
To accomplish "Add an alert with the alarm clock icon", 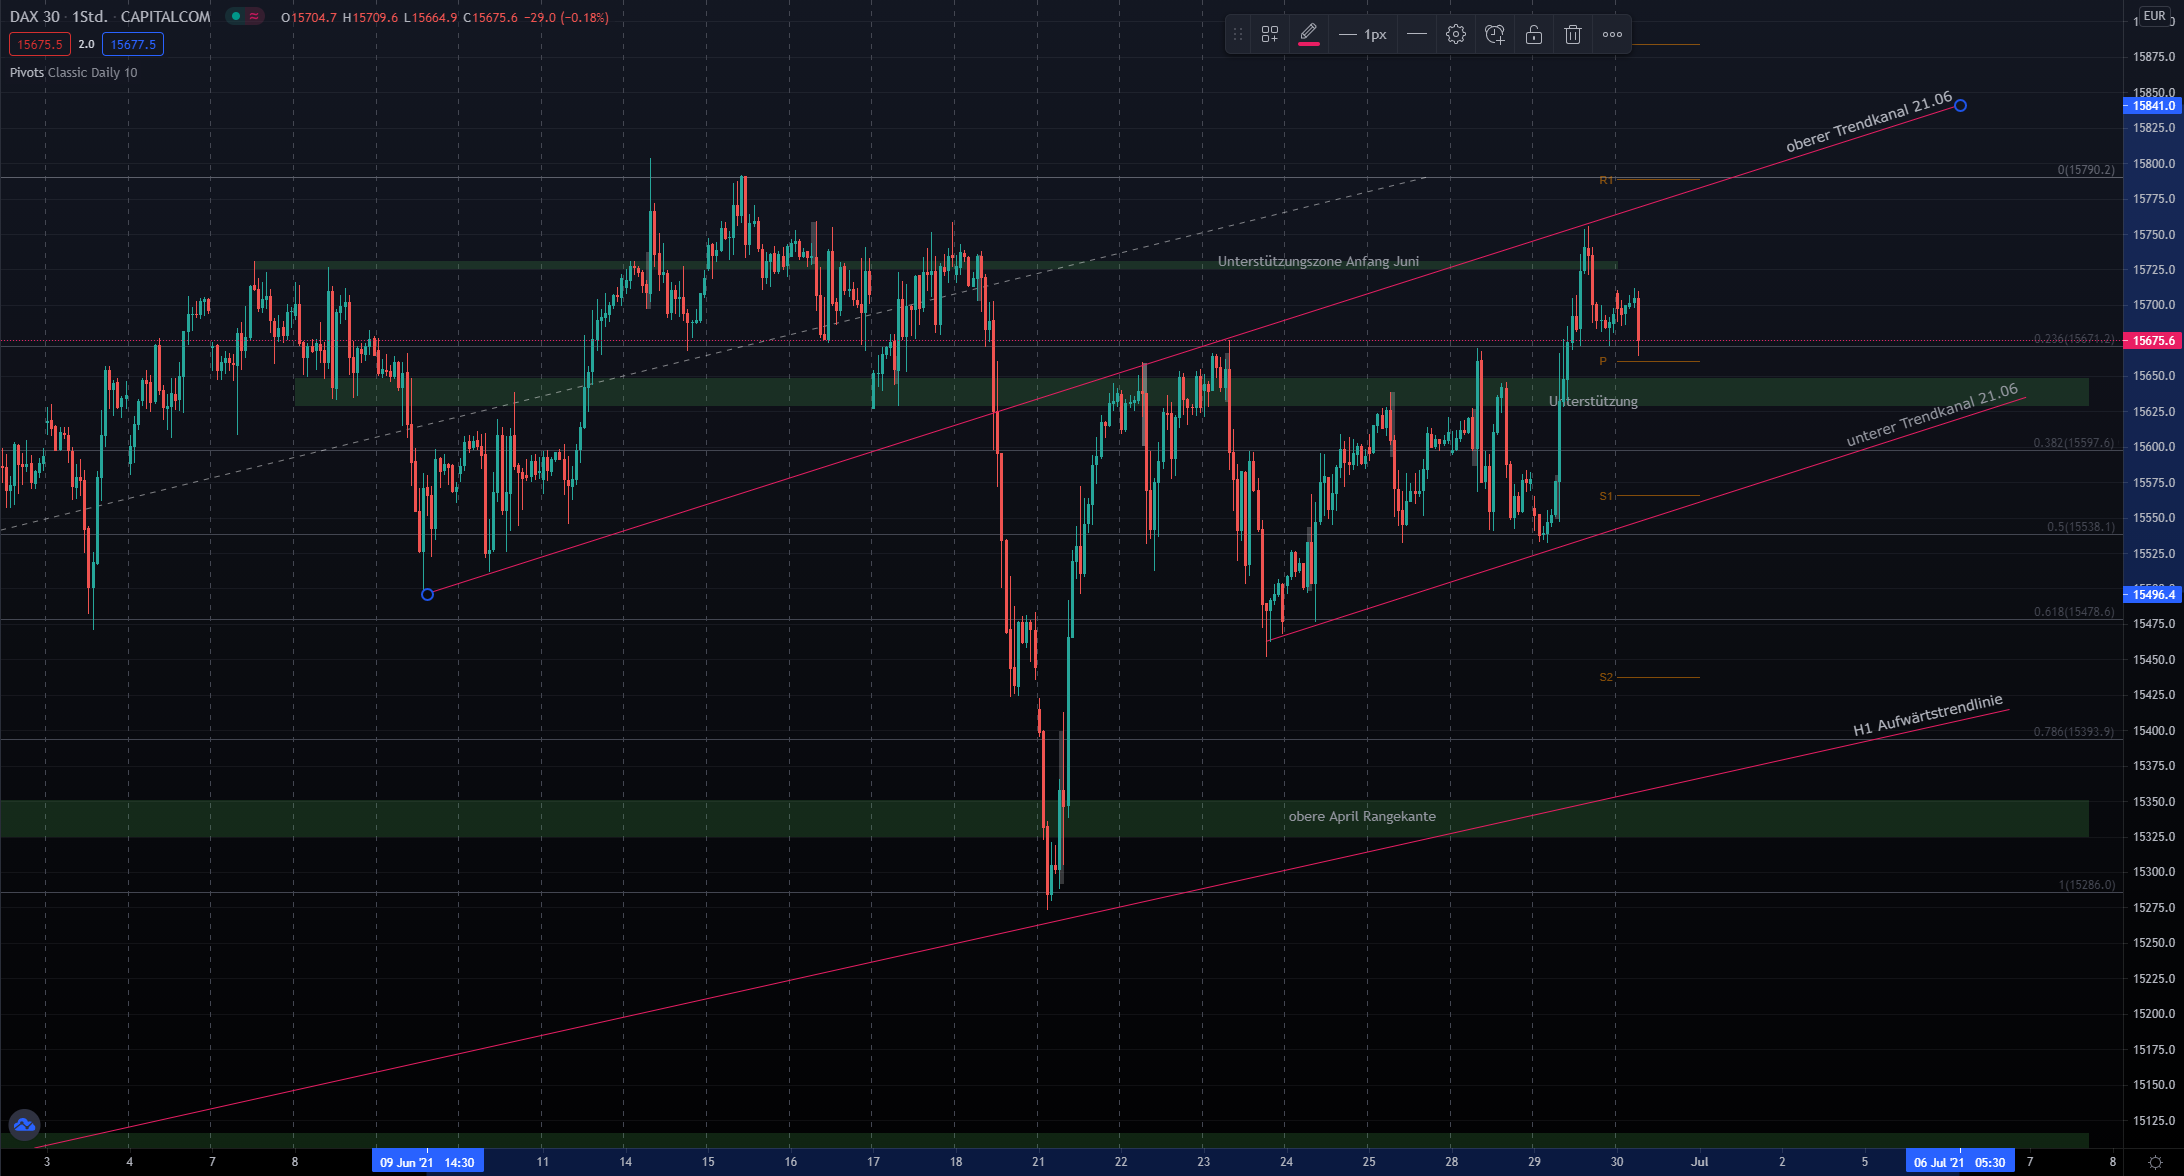I will pyautogui.click(x=1495, y=35).
